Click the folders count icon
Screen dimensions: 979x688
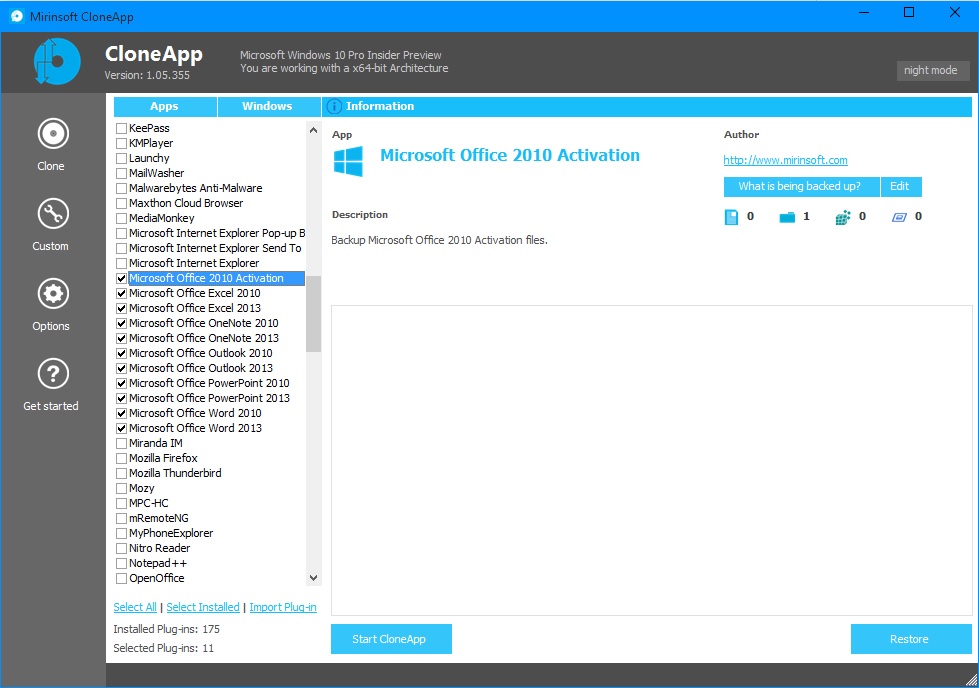[x=787, y=217]
